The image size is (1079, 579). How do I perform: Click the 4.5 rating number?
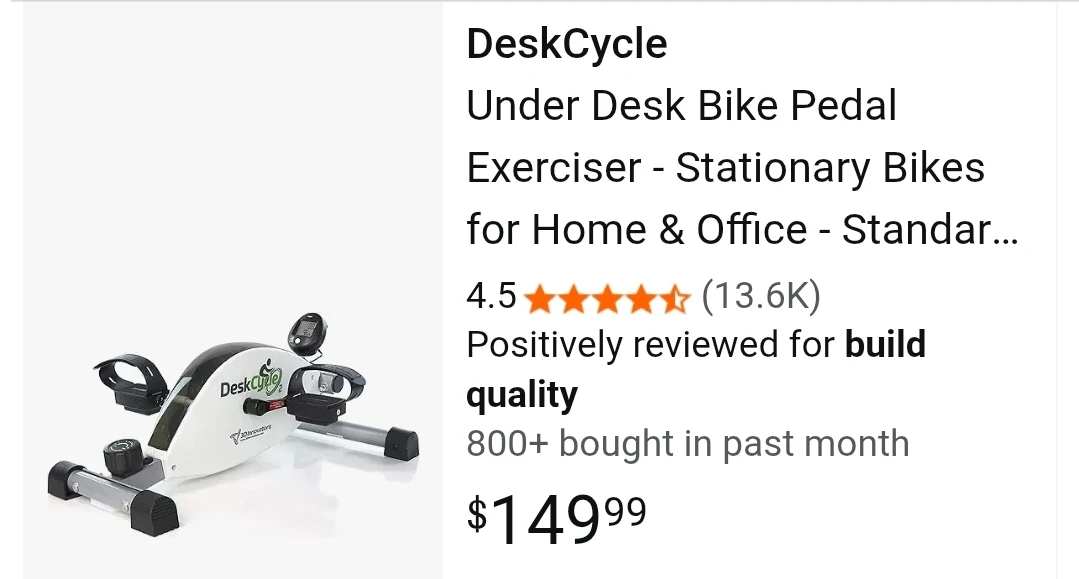click(x=491, y=296)
